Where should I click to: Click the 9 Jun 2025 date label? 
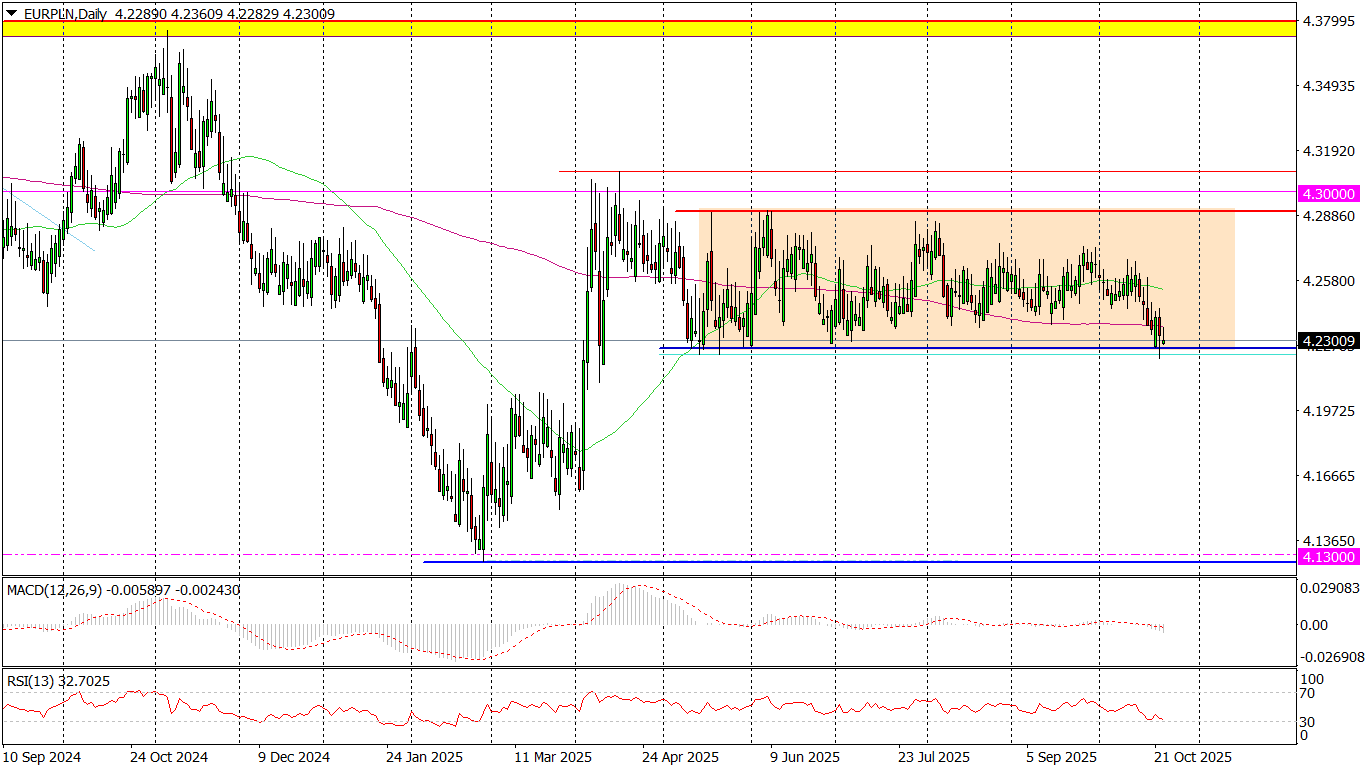click(x=806, y=757)
